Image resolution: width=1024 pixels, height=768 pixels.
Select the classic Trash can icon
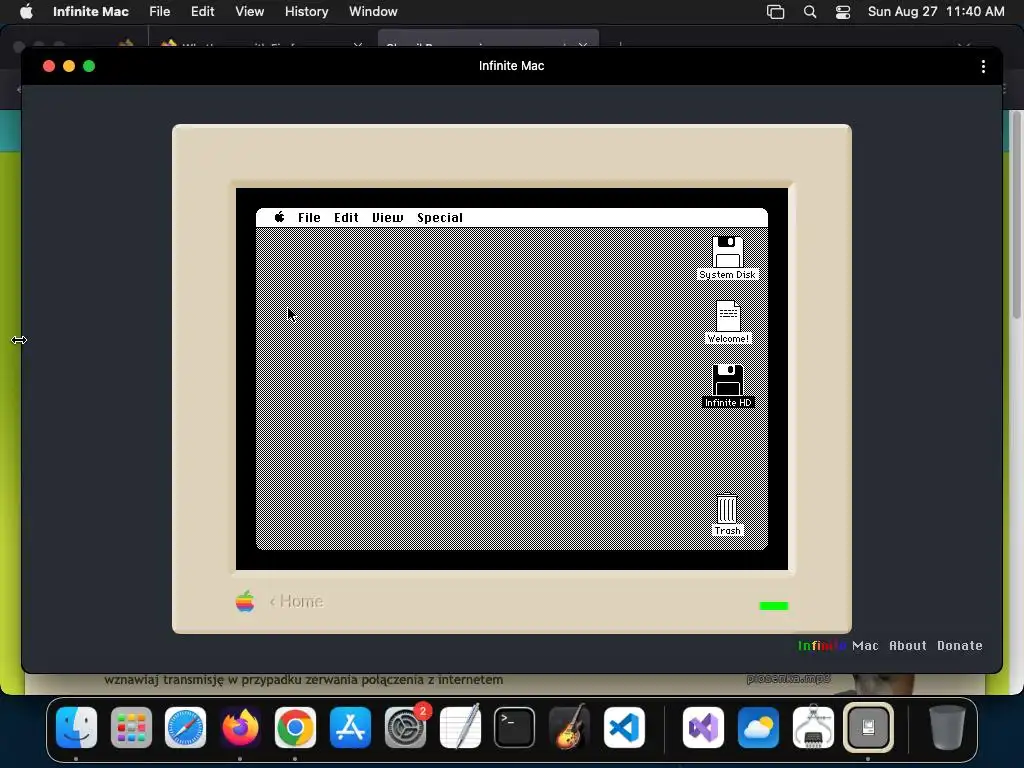(727, 508)
